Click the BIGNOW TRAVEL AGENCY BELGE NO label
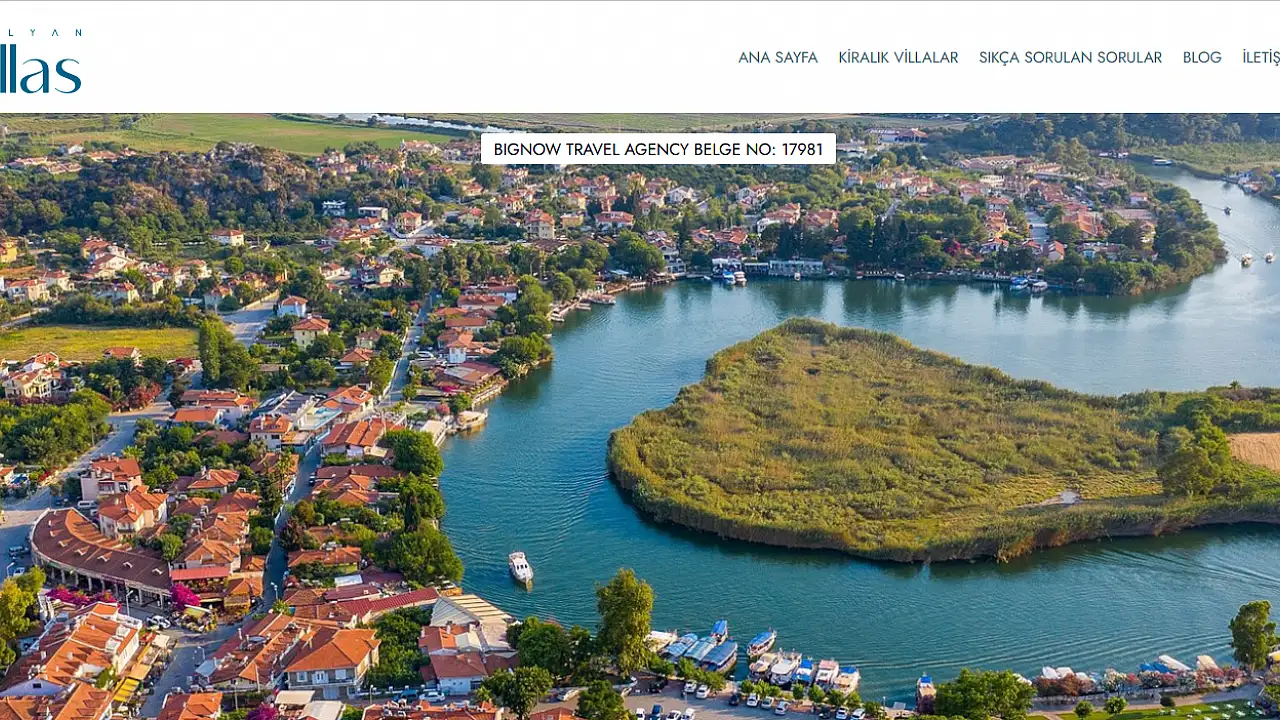Viewport: 1280px width, 720px height. (658, 149)
